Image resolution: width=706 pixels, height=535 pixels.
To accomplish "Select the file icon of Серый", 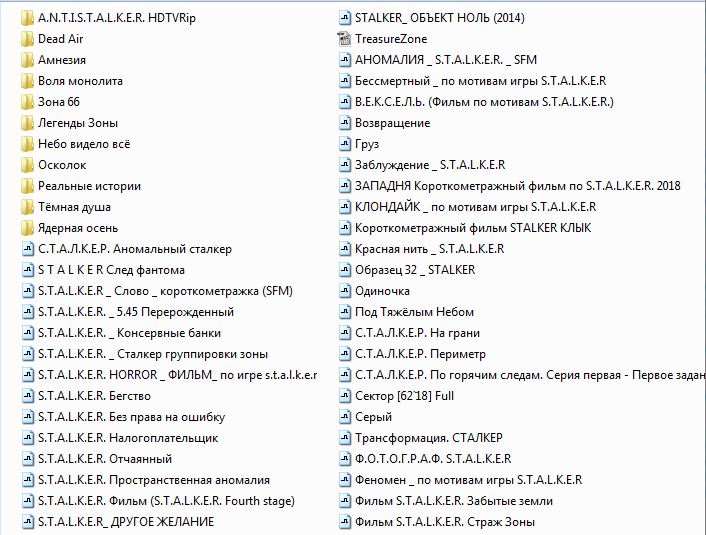I will click(344, 417).
